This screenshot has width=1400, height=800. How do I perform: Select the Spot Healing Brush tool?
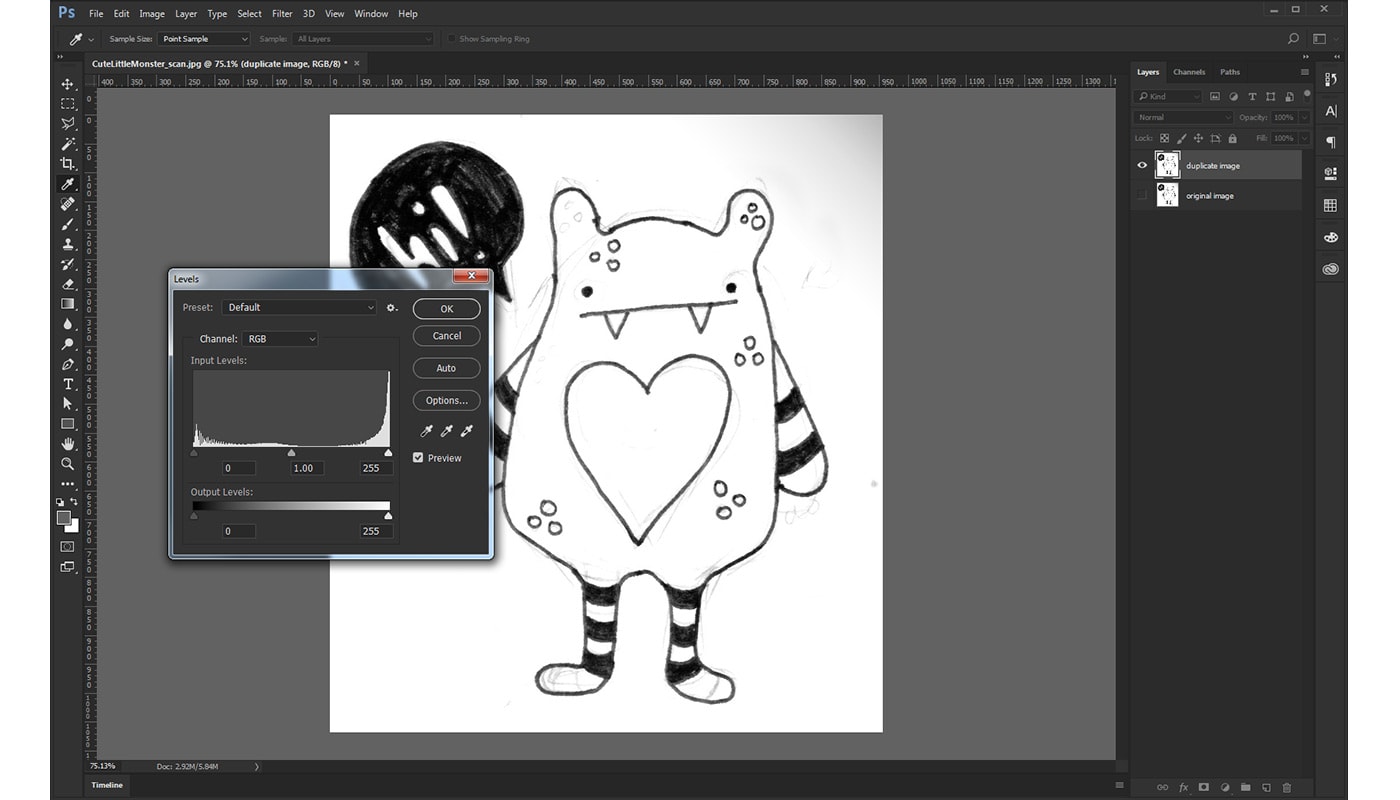(x=68, y=204)
